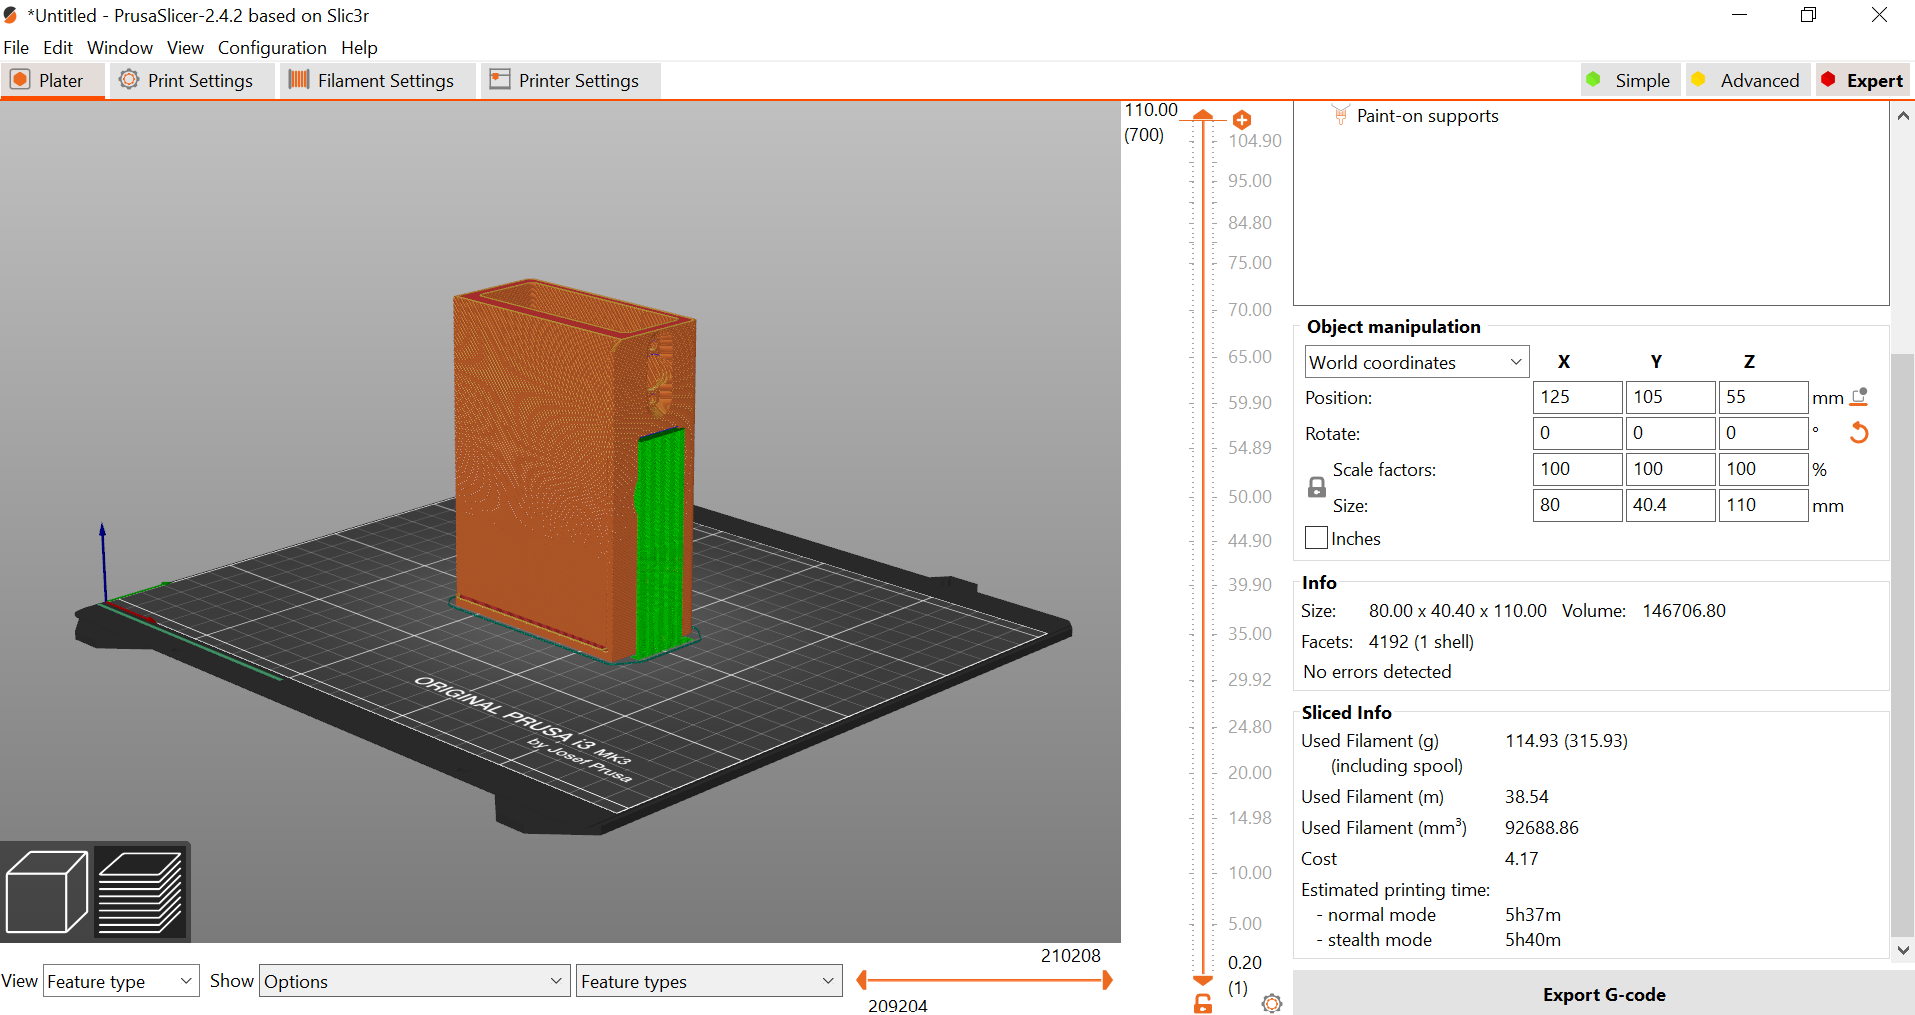Toggle the scale factors lock icon

(x=1317, y=487)
